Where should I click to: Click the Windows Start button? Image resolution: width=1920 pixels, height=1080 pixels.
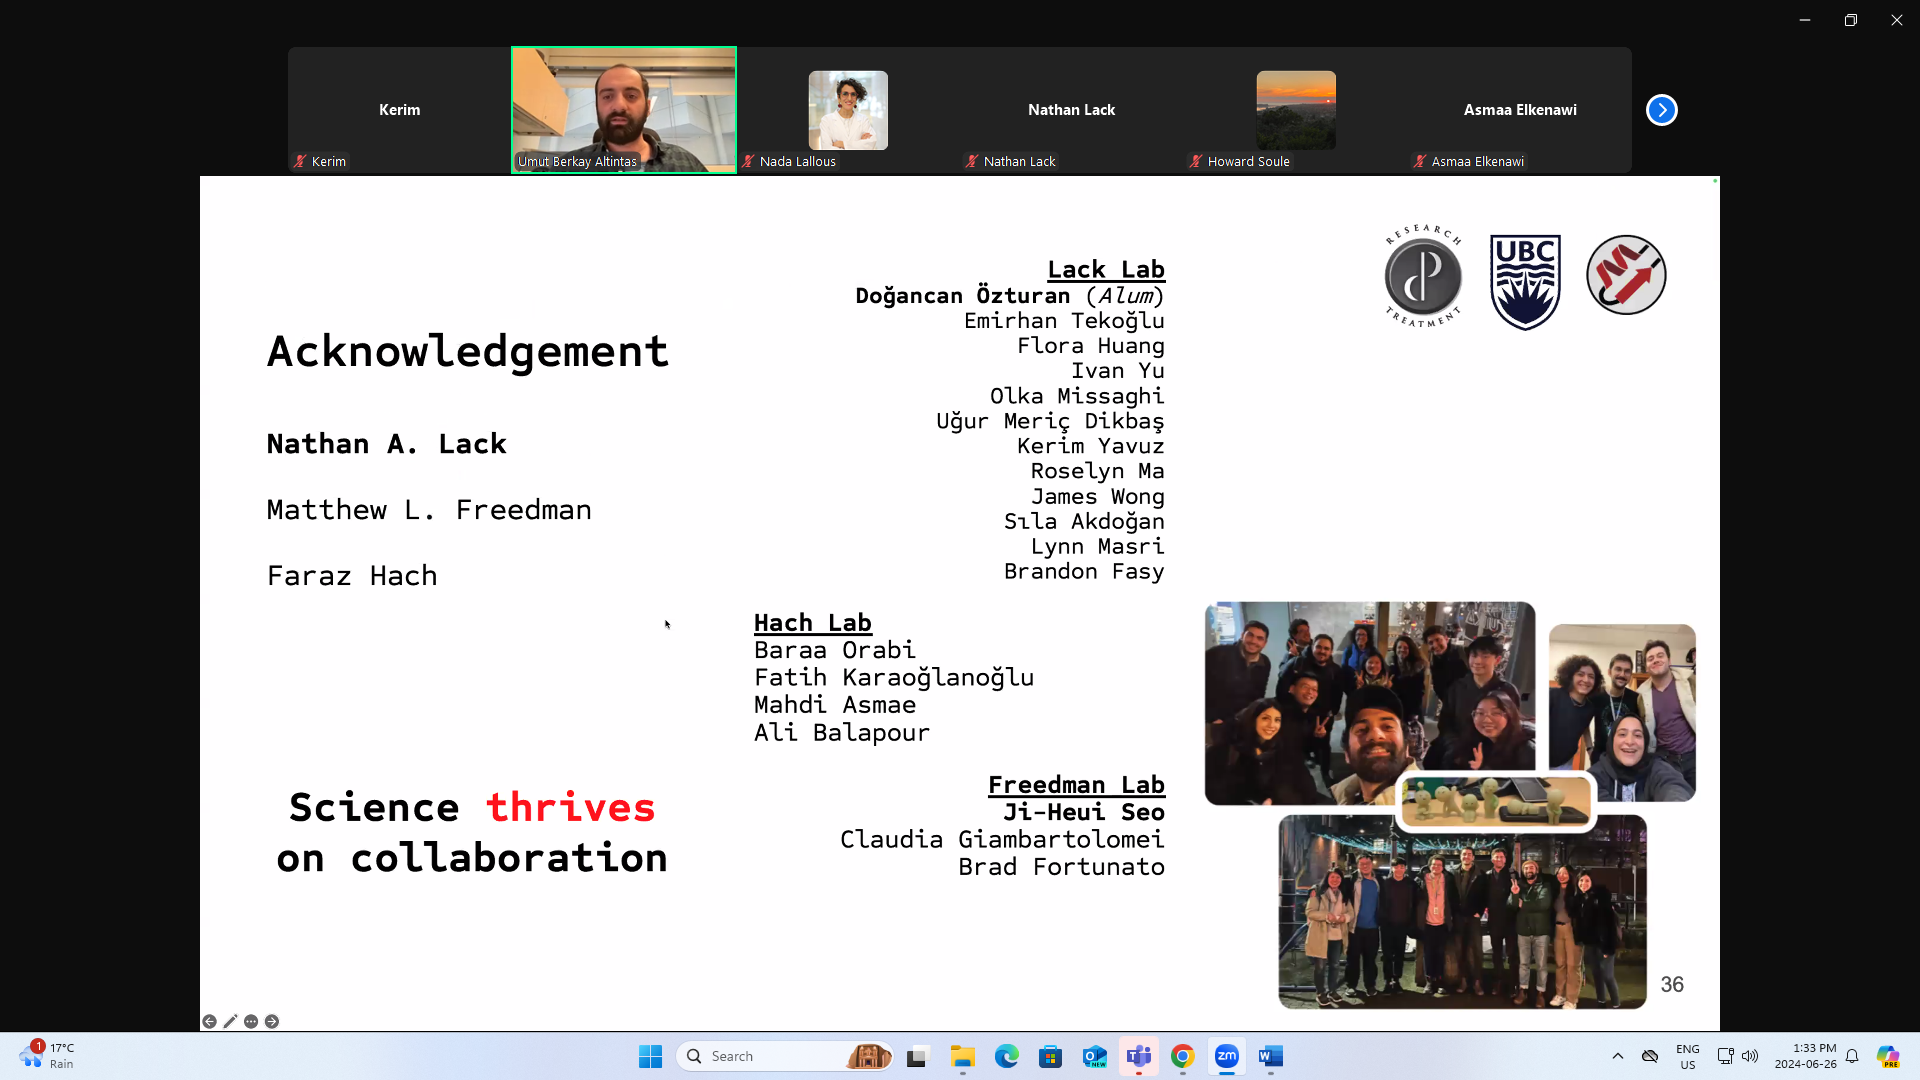650,1056
